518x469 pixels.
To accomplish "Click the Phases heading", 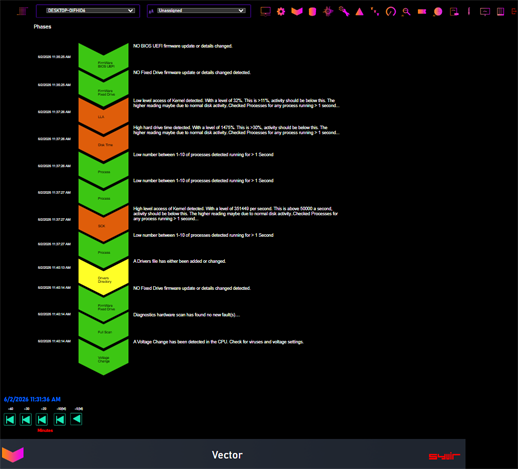I will pyautogui.click(x=42, y=27).
